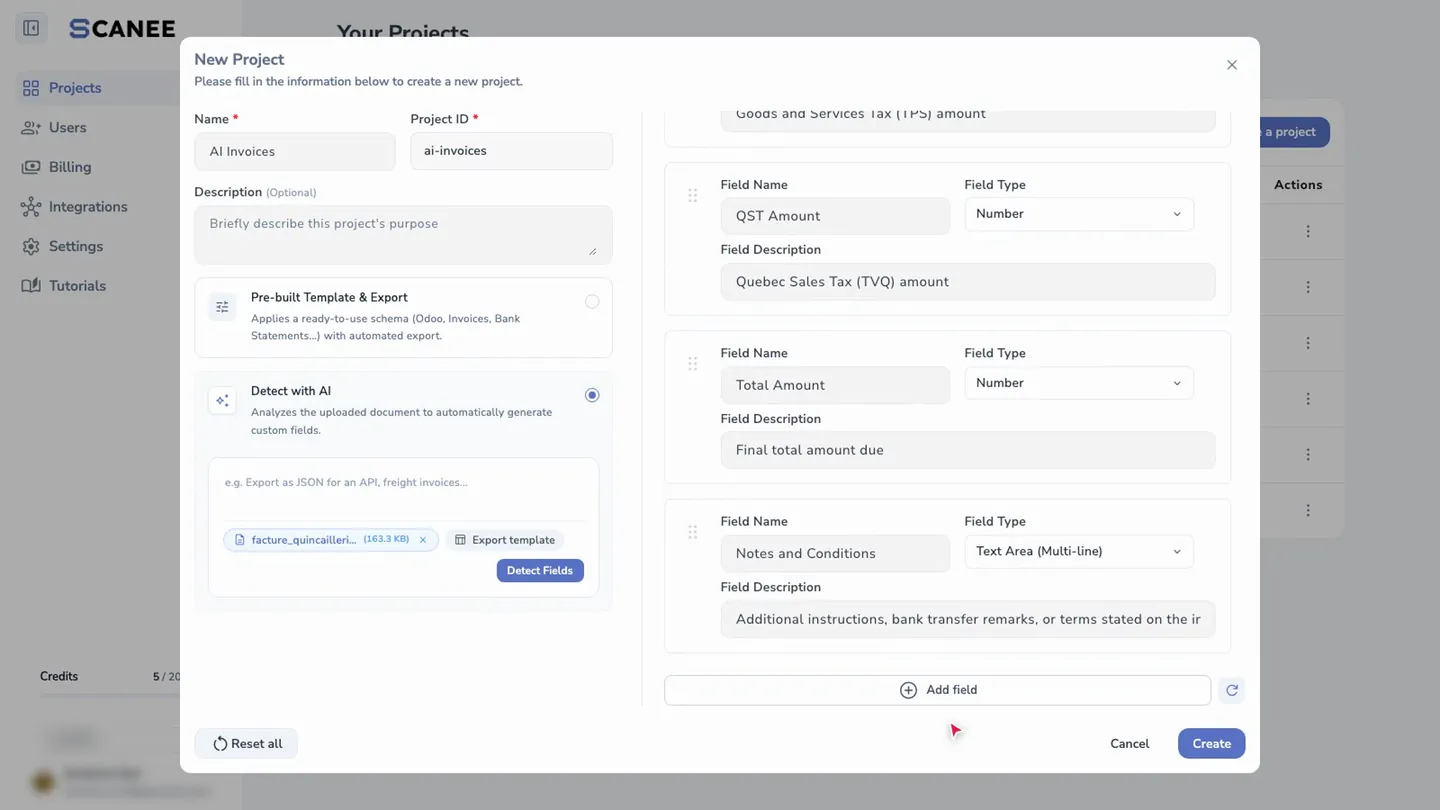The image size is (1440, 810).
Task: Edit the Quebec Sales Tax description field
Action: [968, 282]
